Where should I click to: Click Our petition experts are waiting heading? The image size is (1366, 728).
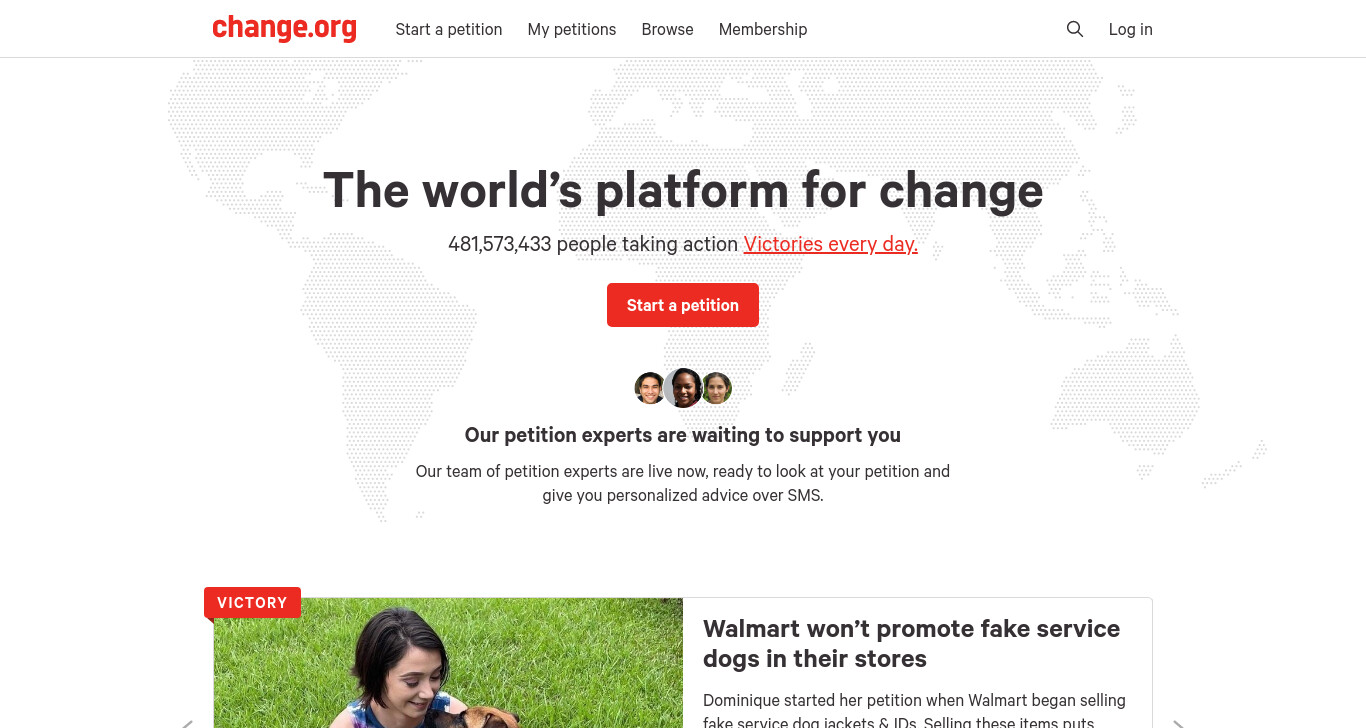683,435
